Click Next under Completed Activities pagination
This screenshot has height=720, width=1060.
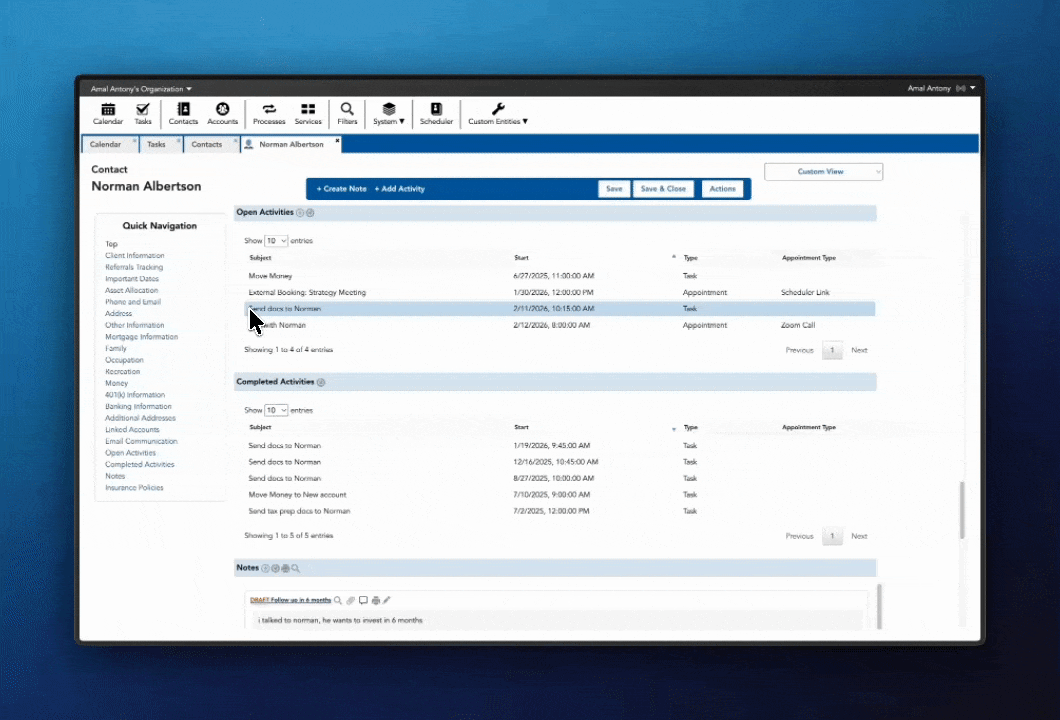(859, 536)
